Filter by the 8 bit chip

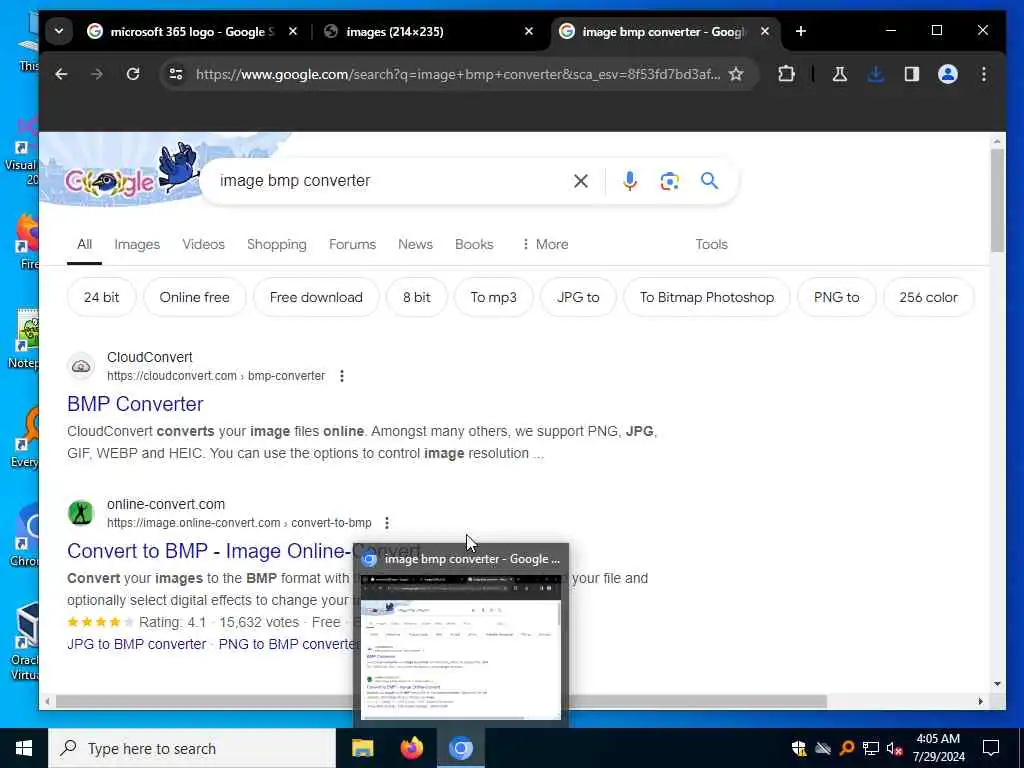417,297
